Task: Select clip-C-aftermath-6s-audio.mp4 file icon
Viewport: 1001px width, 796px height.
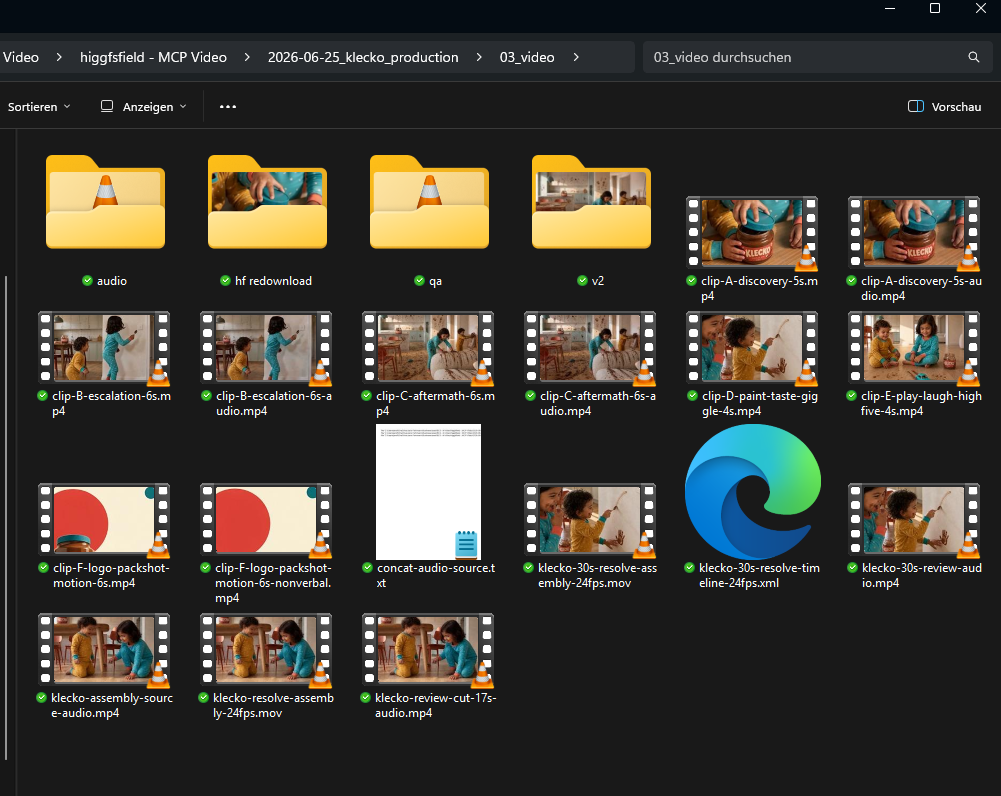Action: pyautogui.click(x=591, y=348)
